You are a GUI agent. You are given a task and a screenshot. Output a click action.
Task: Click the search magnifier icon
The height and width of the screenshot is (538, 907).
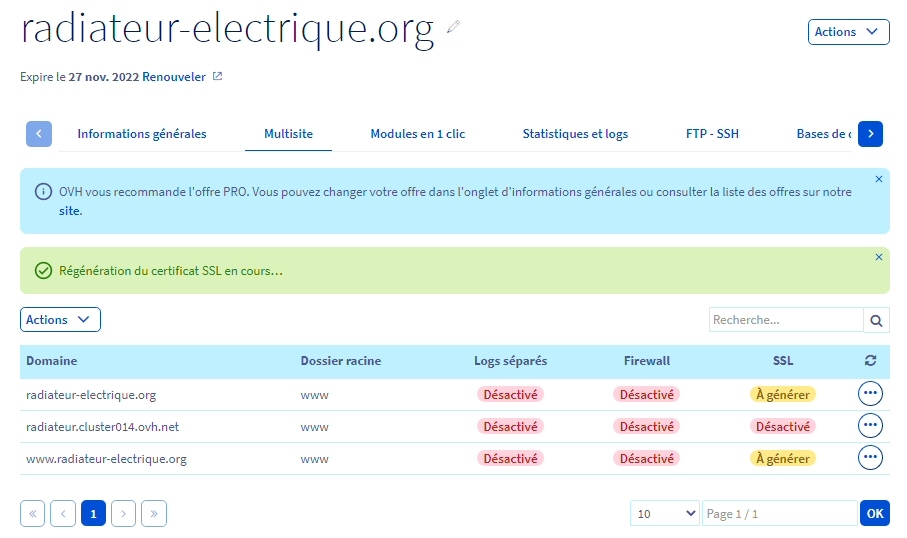tap(876, 320)
